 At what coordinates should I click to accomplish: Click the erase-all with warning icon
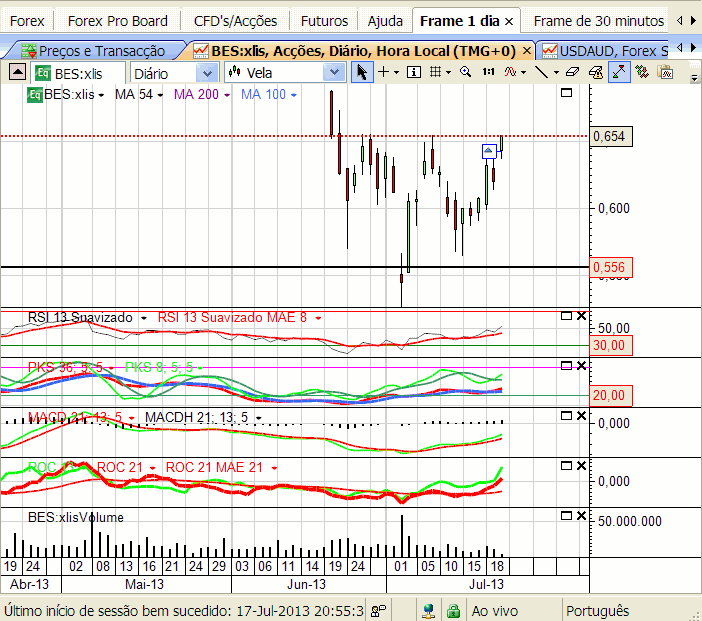tap(596, 72)
